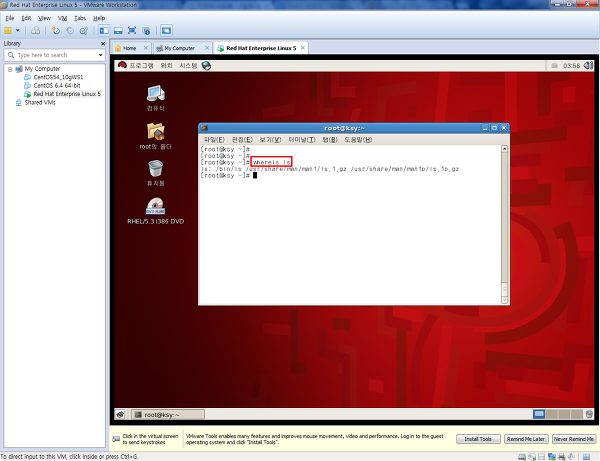Click terminal scrollbar down arrow
600x461 pixels.
click(x=504, y=300)
